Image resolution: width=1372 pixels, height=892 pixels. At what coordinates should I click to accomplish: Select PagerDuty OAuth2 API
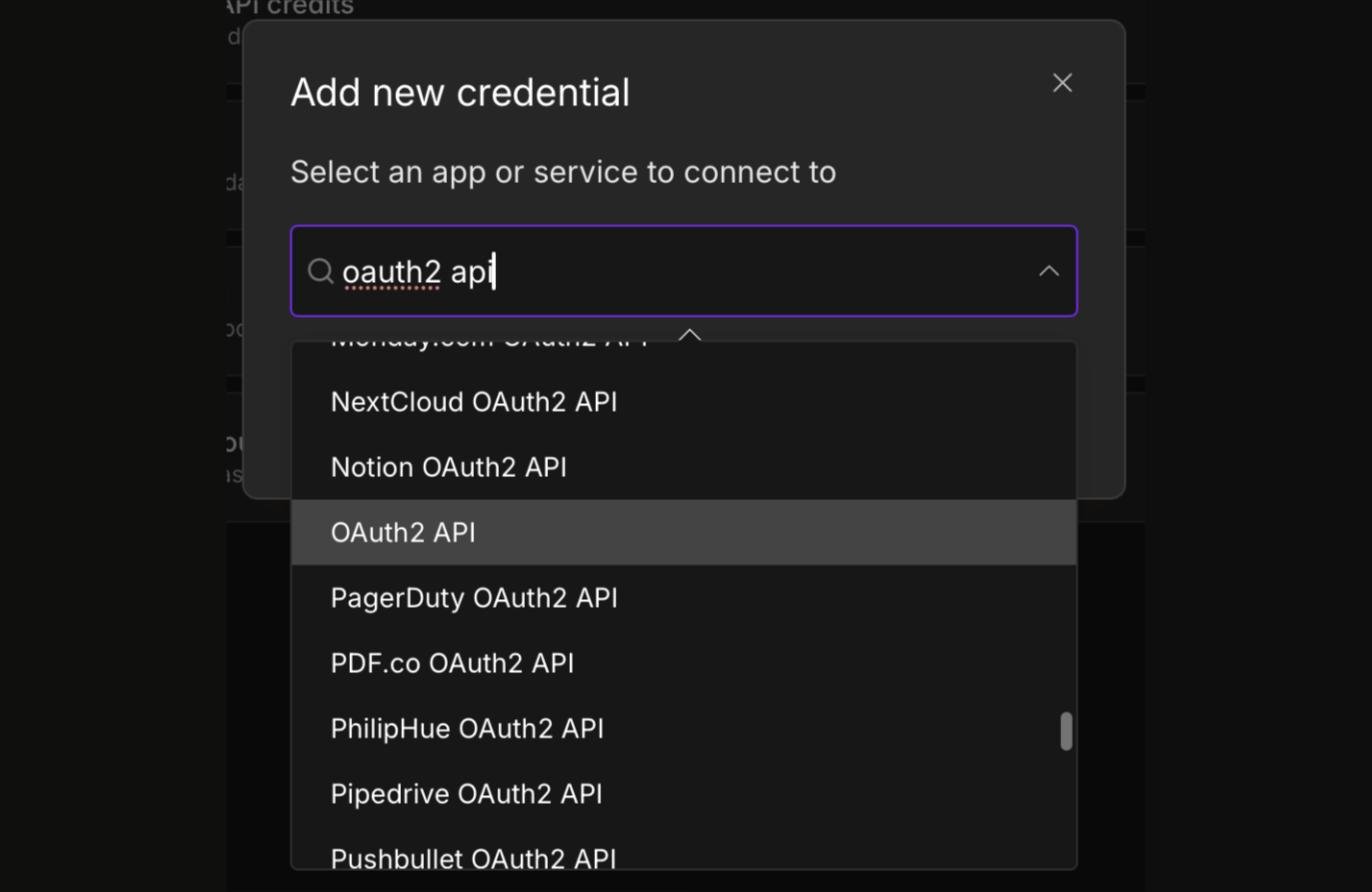tap(684, 598)
